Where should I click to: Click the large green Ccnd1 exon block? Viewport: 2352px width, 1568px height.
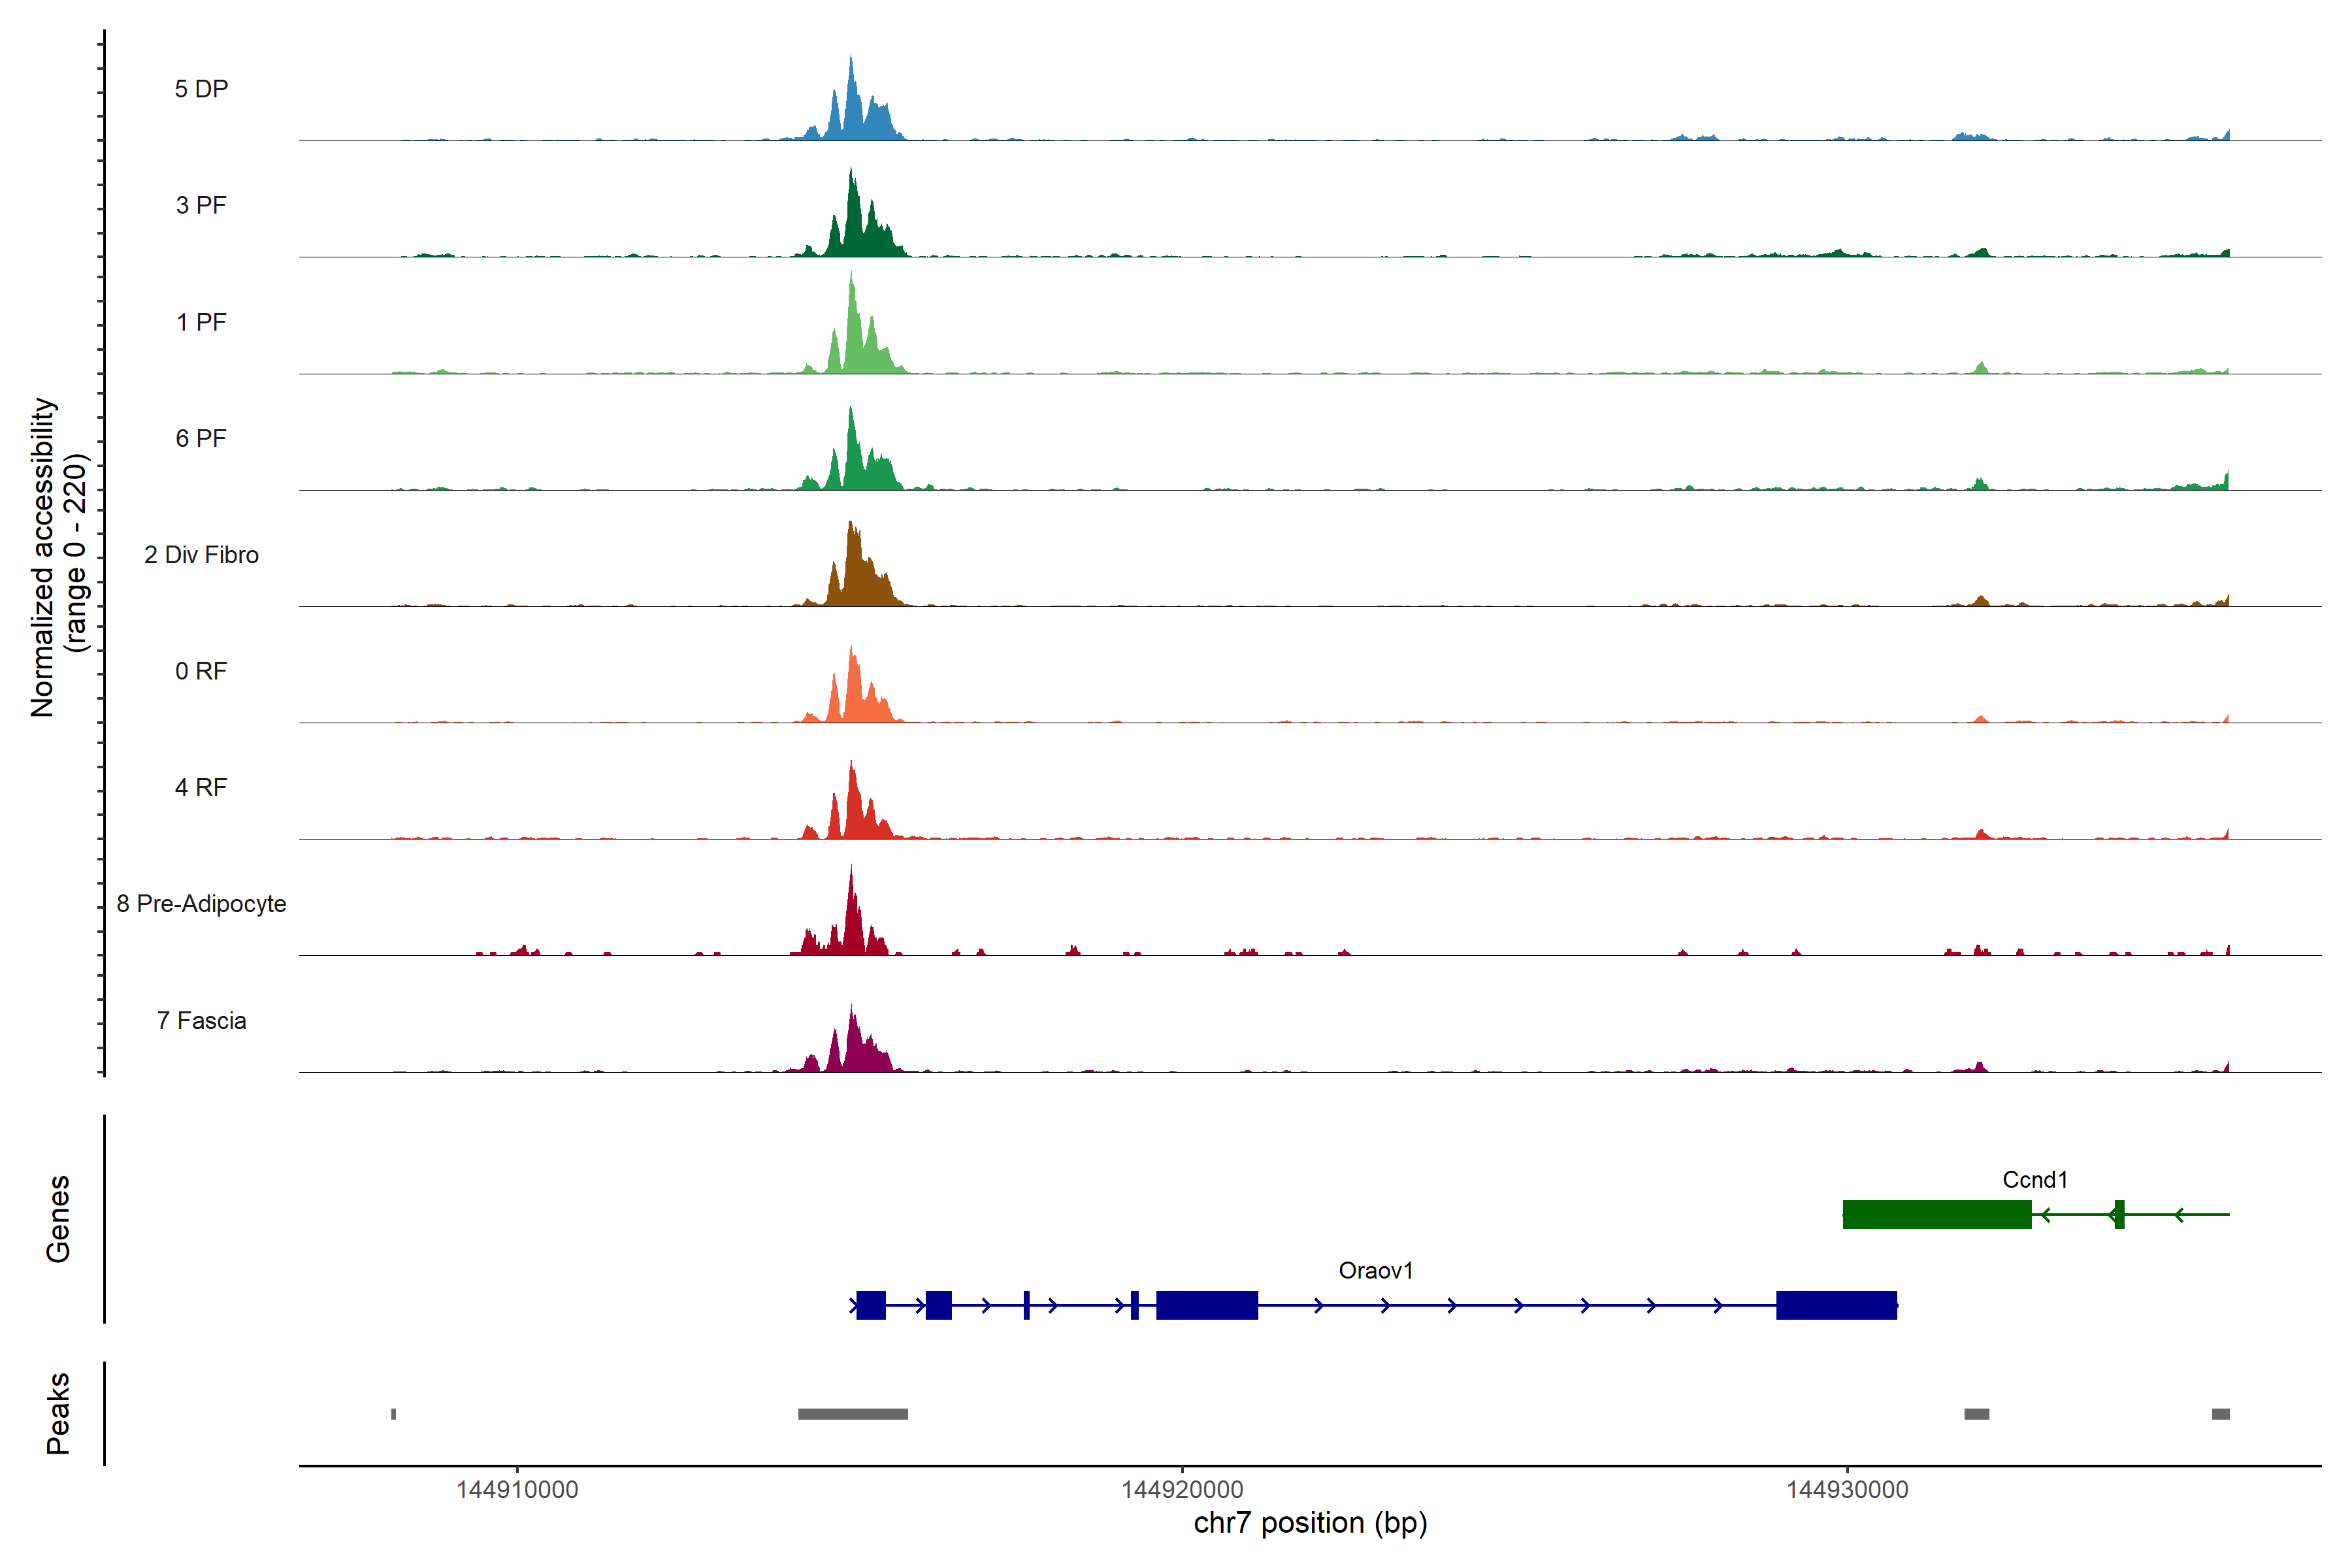point(1936,1214)
